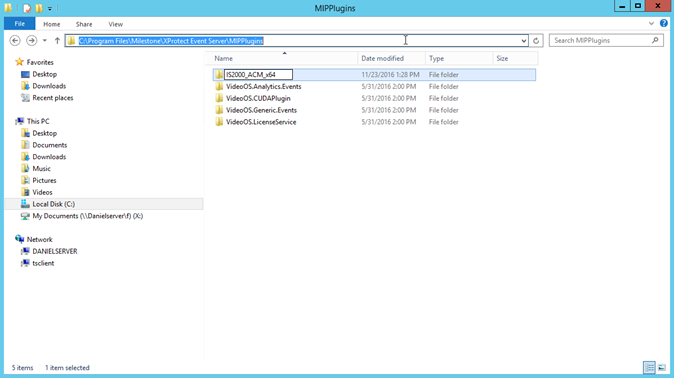
Task: Open Downloads under Favorites
Action: point(49,86)
